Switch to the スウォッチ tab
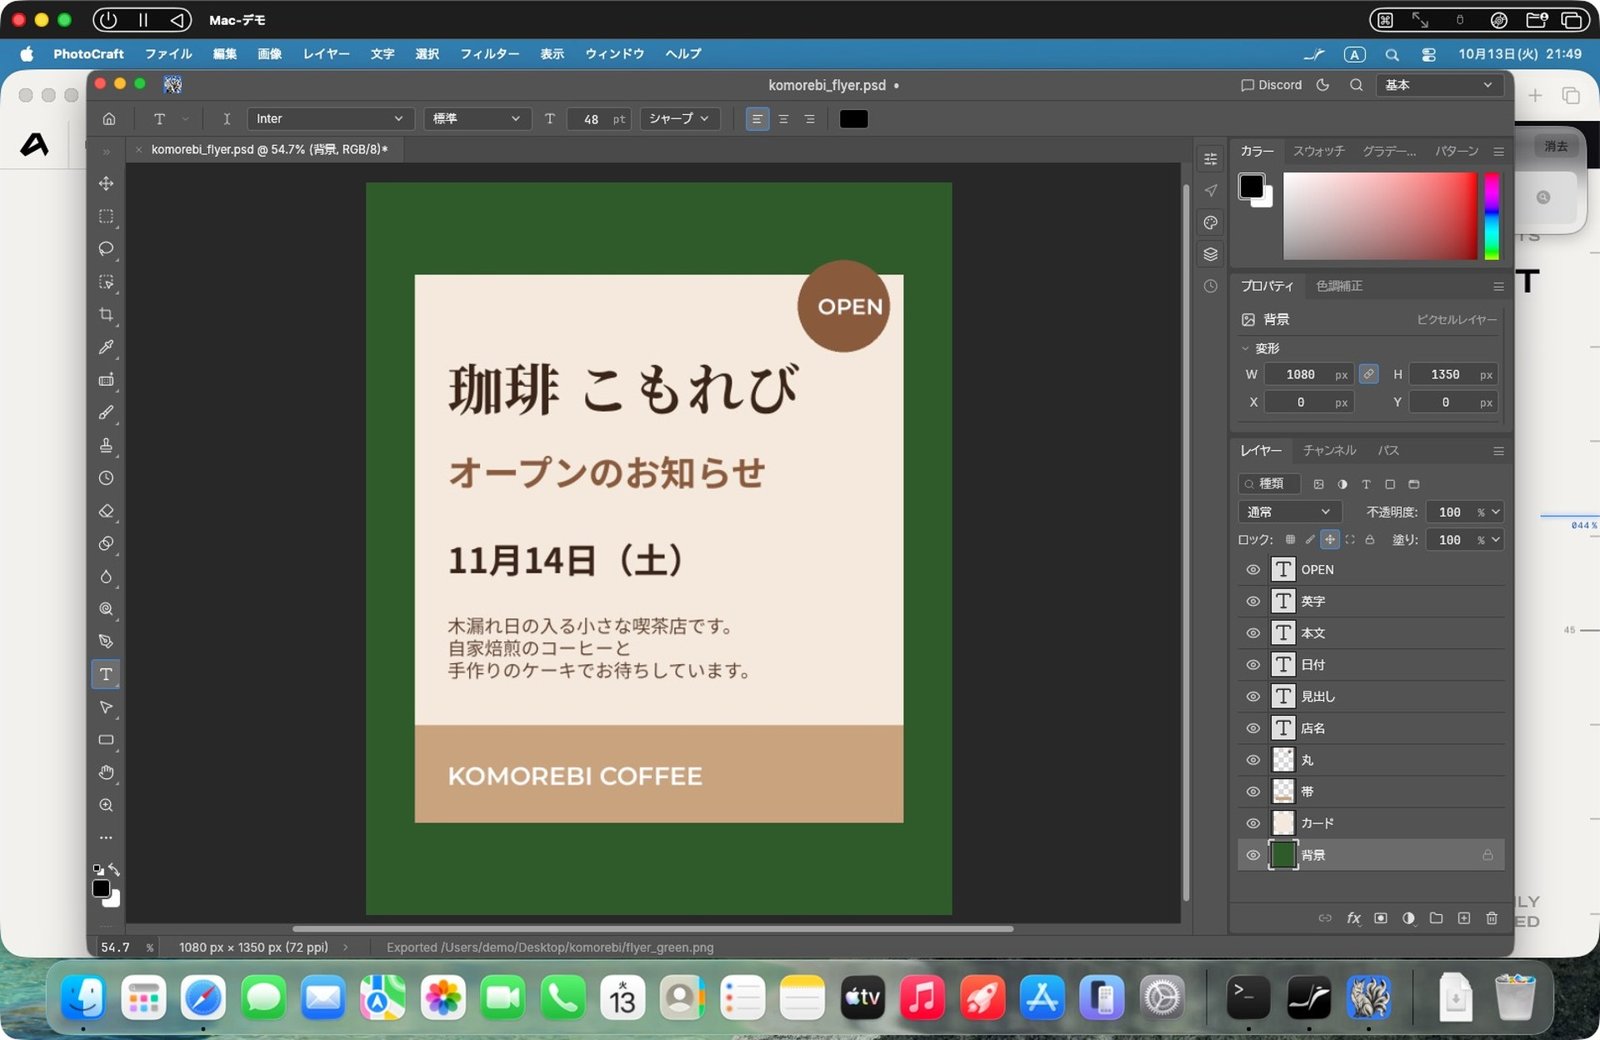Screen dimensions: 1600x1040 tap(1318, 151)
